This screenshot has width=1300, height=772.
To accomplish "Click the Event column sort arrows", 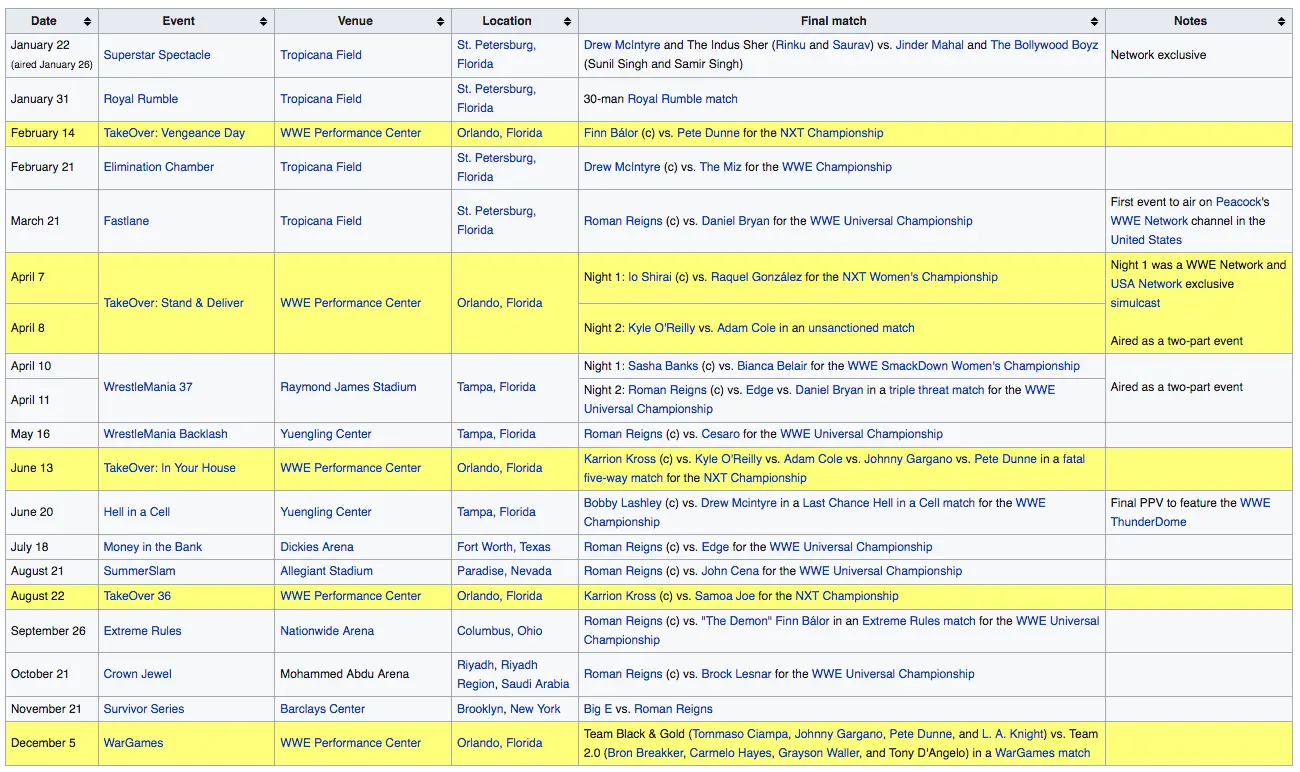I will coord(263,21).
